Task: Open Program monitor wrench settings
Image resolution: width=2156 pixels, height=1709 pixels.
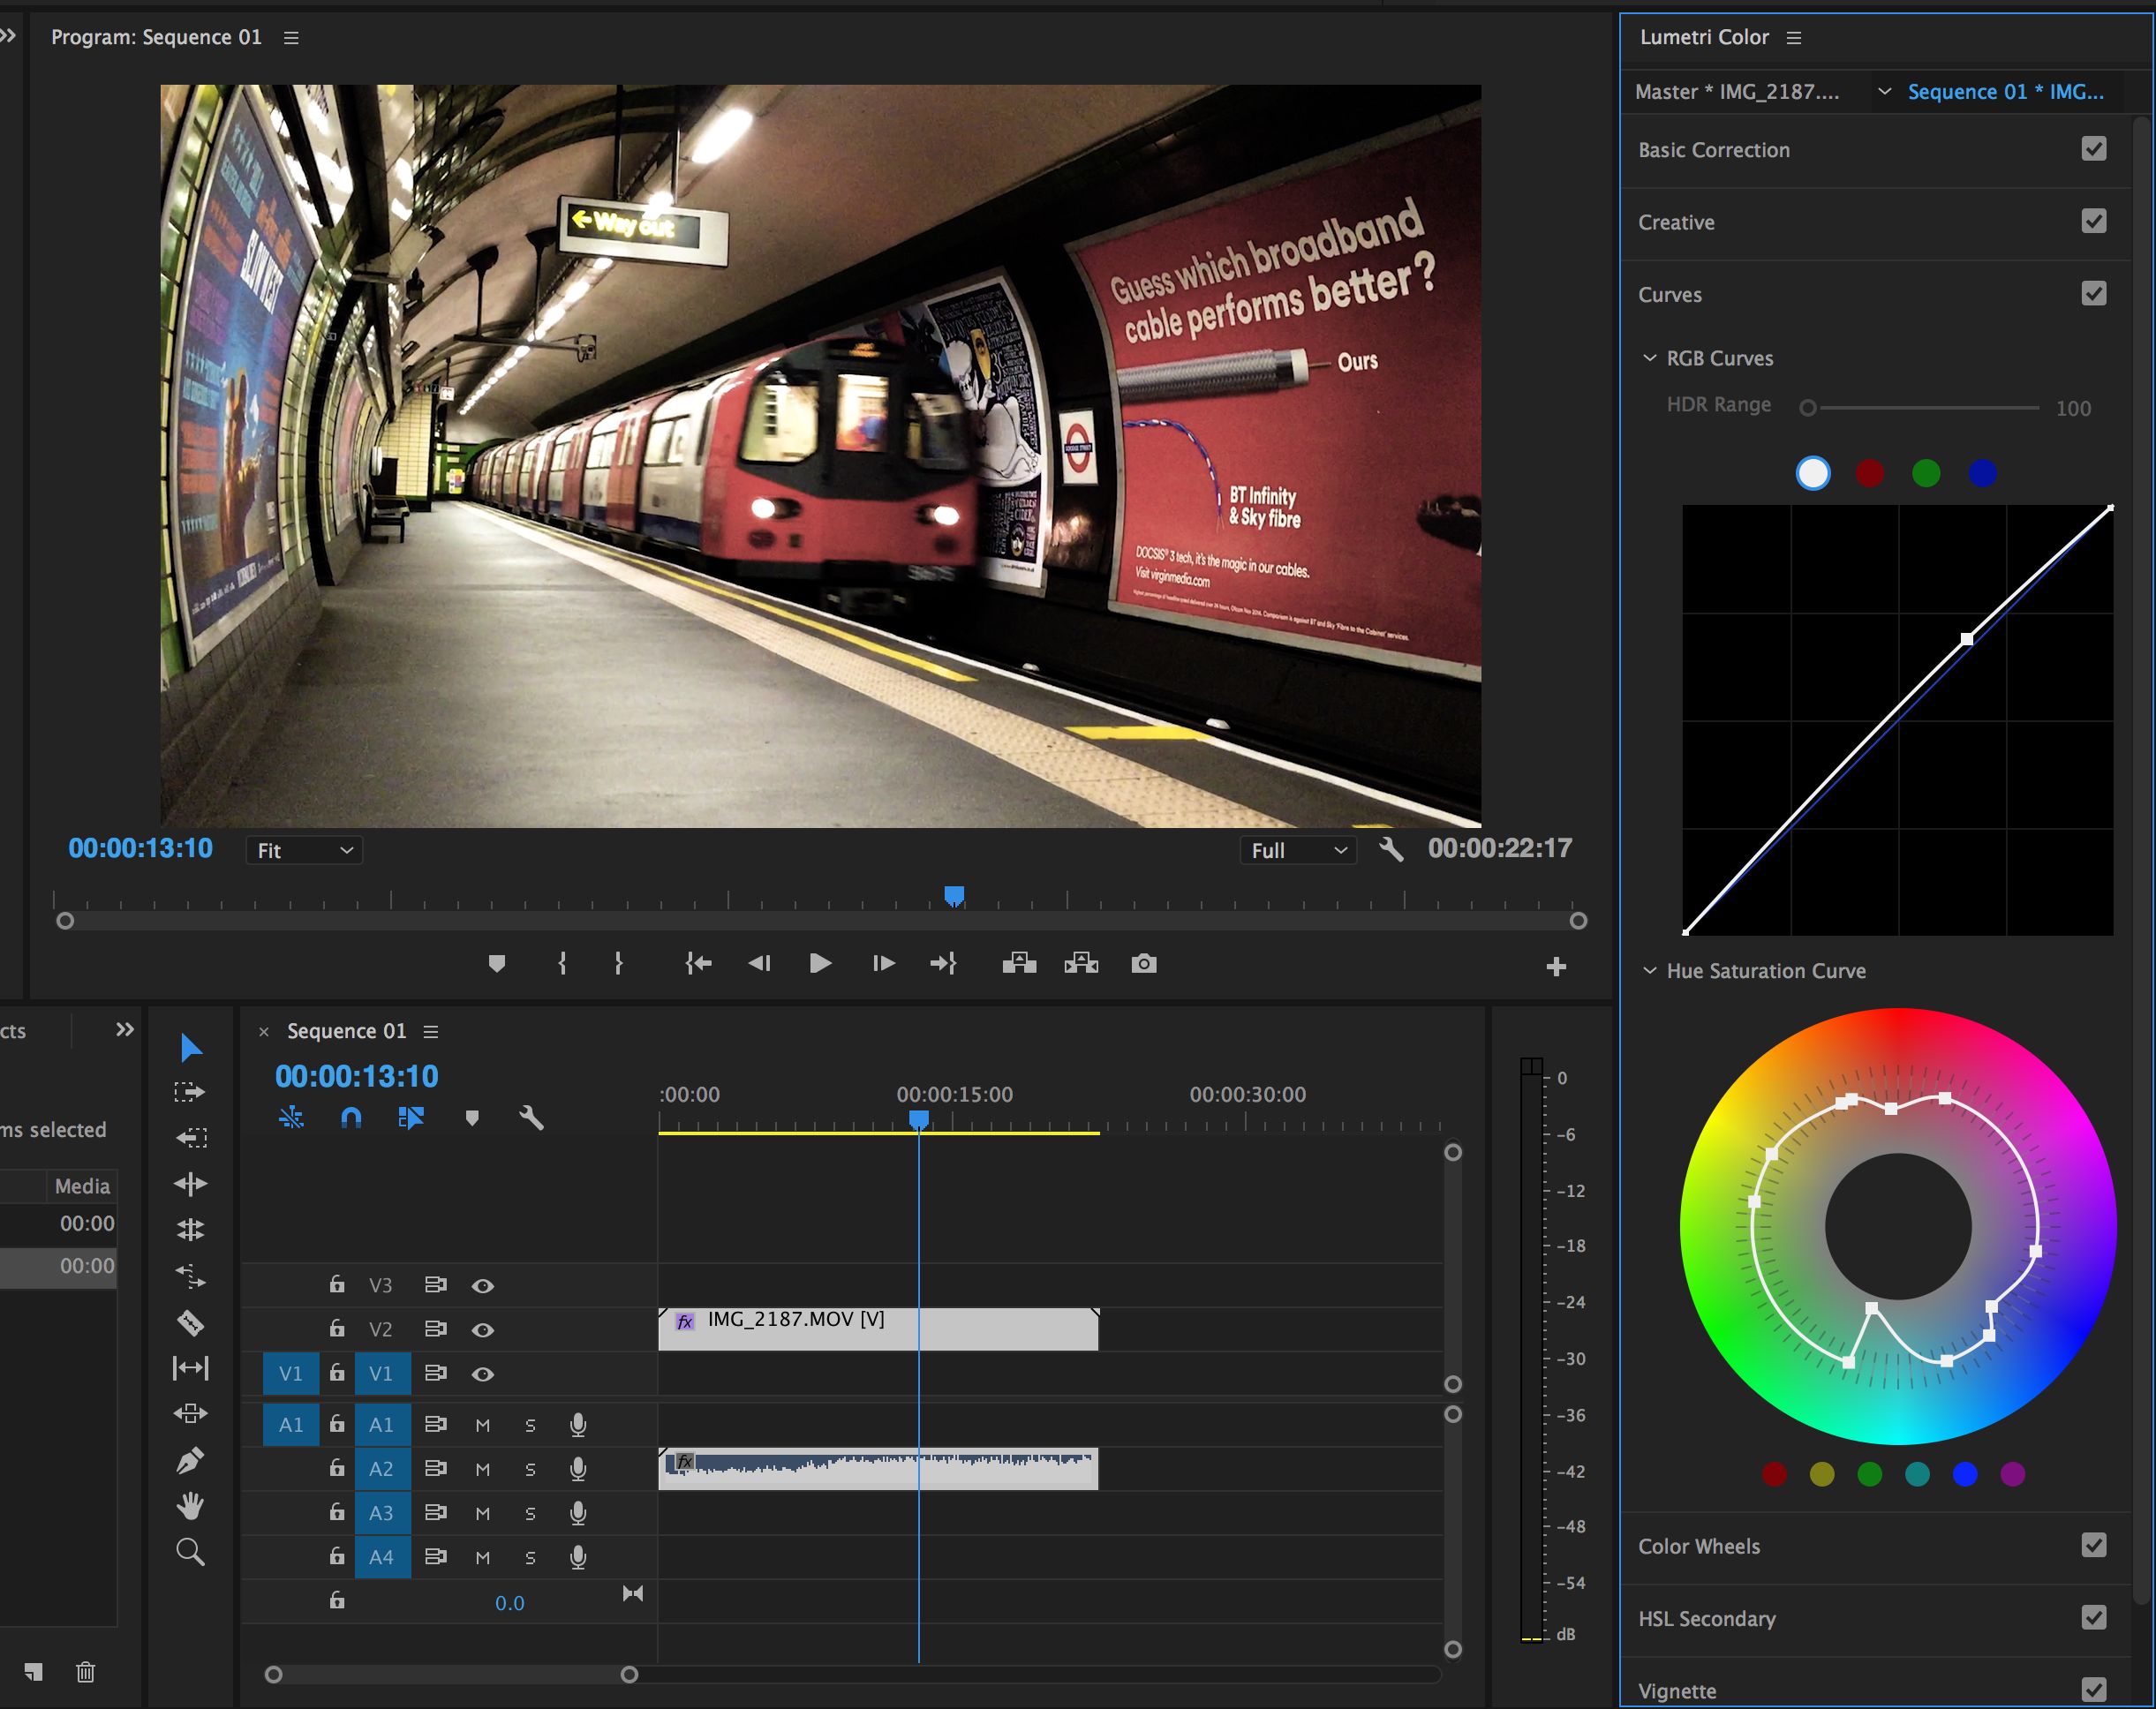Action: [x=1390, y=850]
